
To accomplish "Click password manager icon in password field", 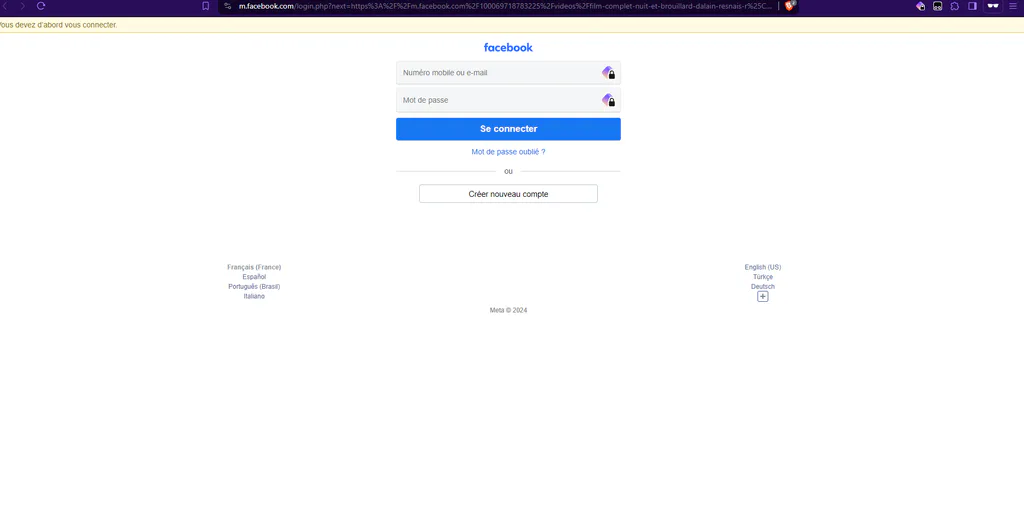I will click(608, 100).
